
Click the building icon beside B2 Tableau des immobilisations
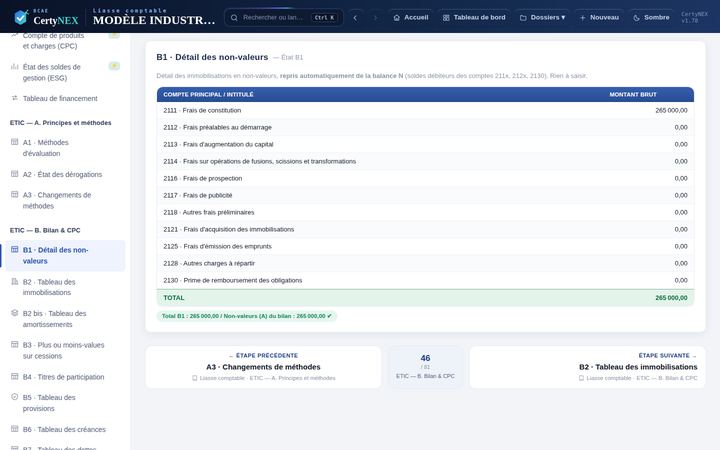(x=15, y=281)
